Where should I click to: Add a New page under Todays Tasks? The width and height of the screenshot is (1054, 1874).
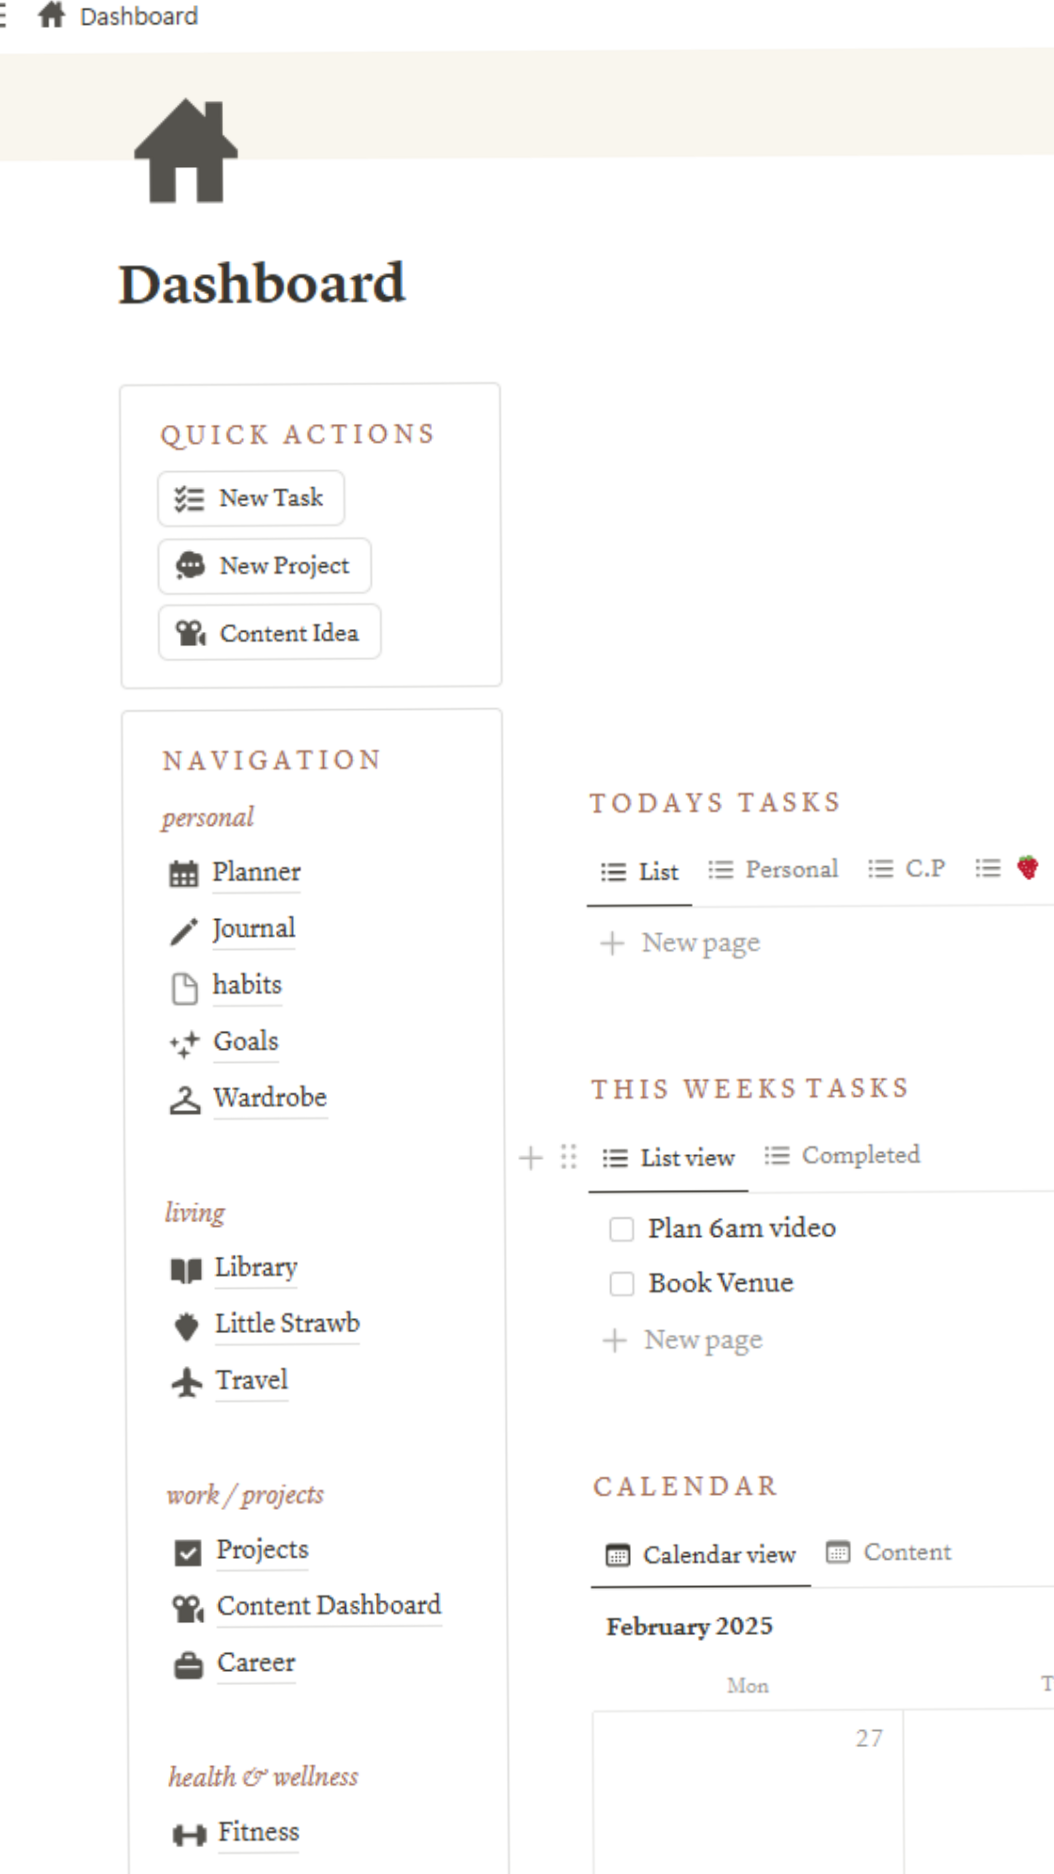pos(682,941)
